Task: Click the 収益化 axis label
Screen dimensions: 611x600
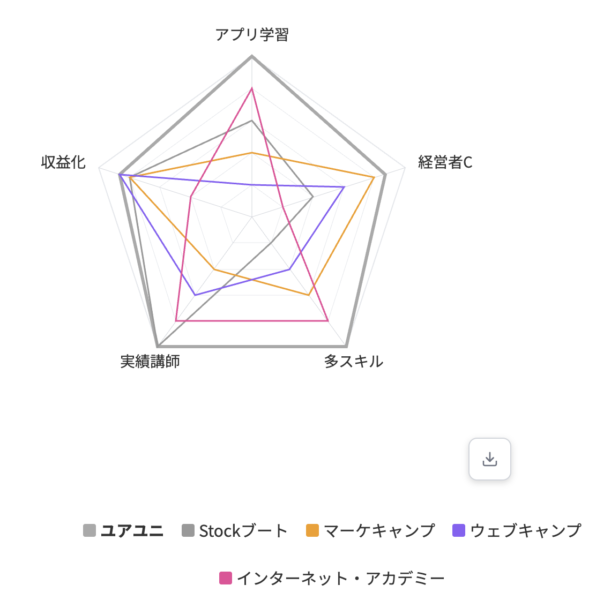Action: click(63, 162)
